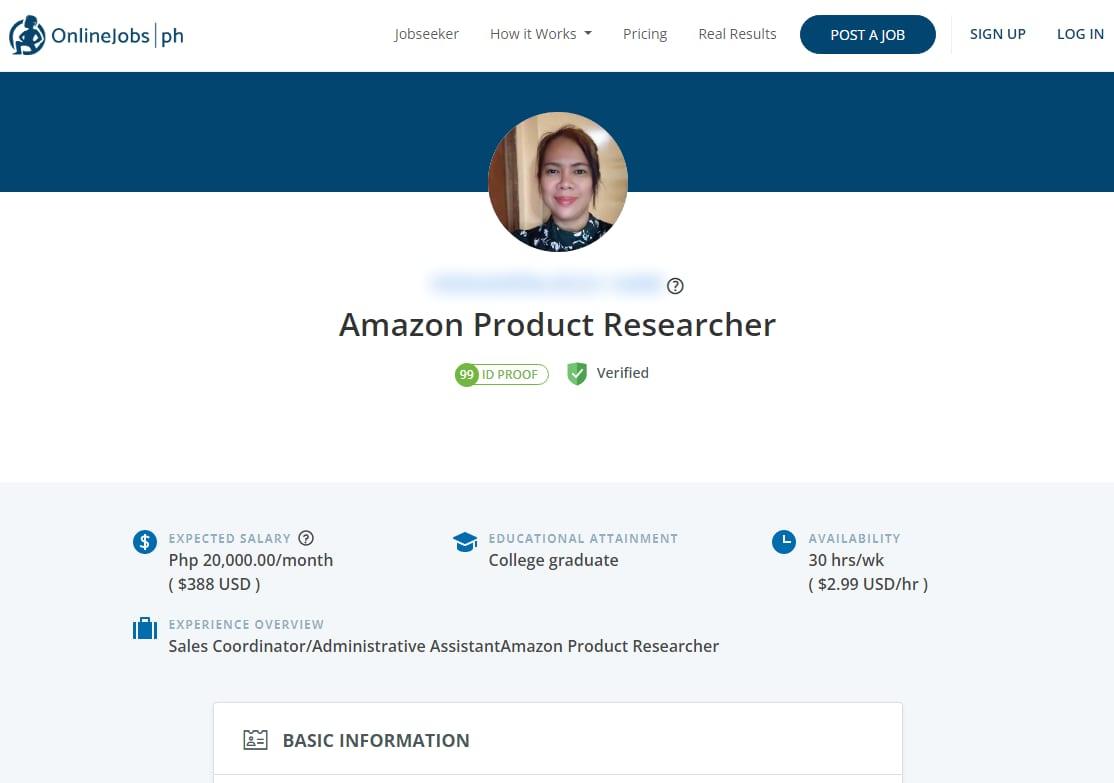Click the Basic Information section header

(x=376, y=740)
